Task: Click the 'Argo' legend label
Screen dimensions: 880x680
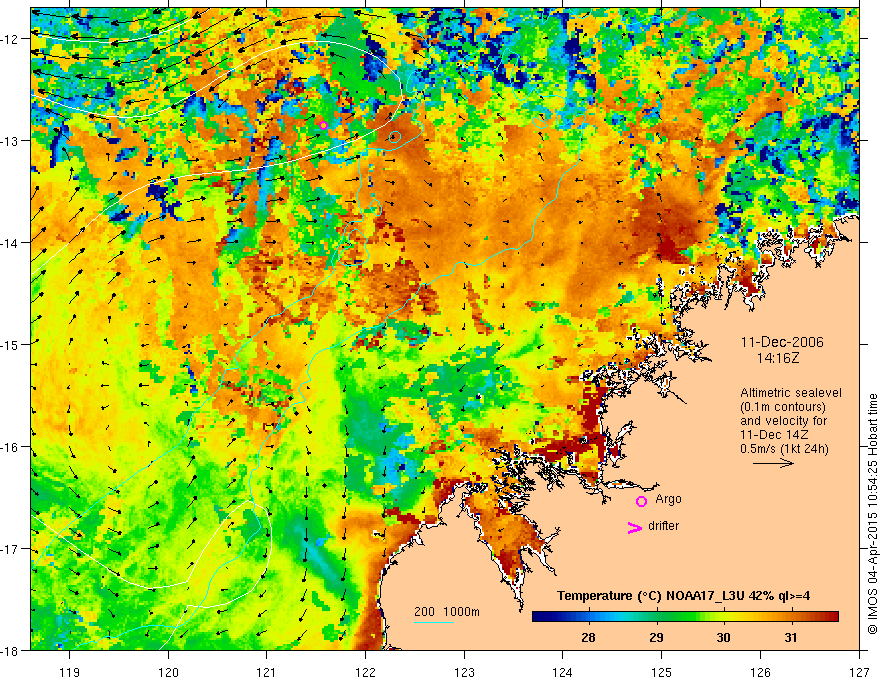Action: (x=668, y=499)
